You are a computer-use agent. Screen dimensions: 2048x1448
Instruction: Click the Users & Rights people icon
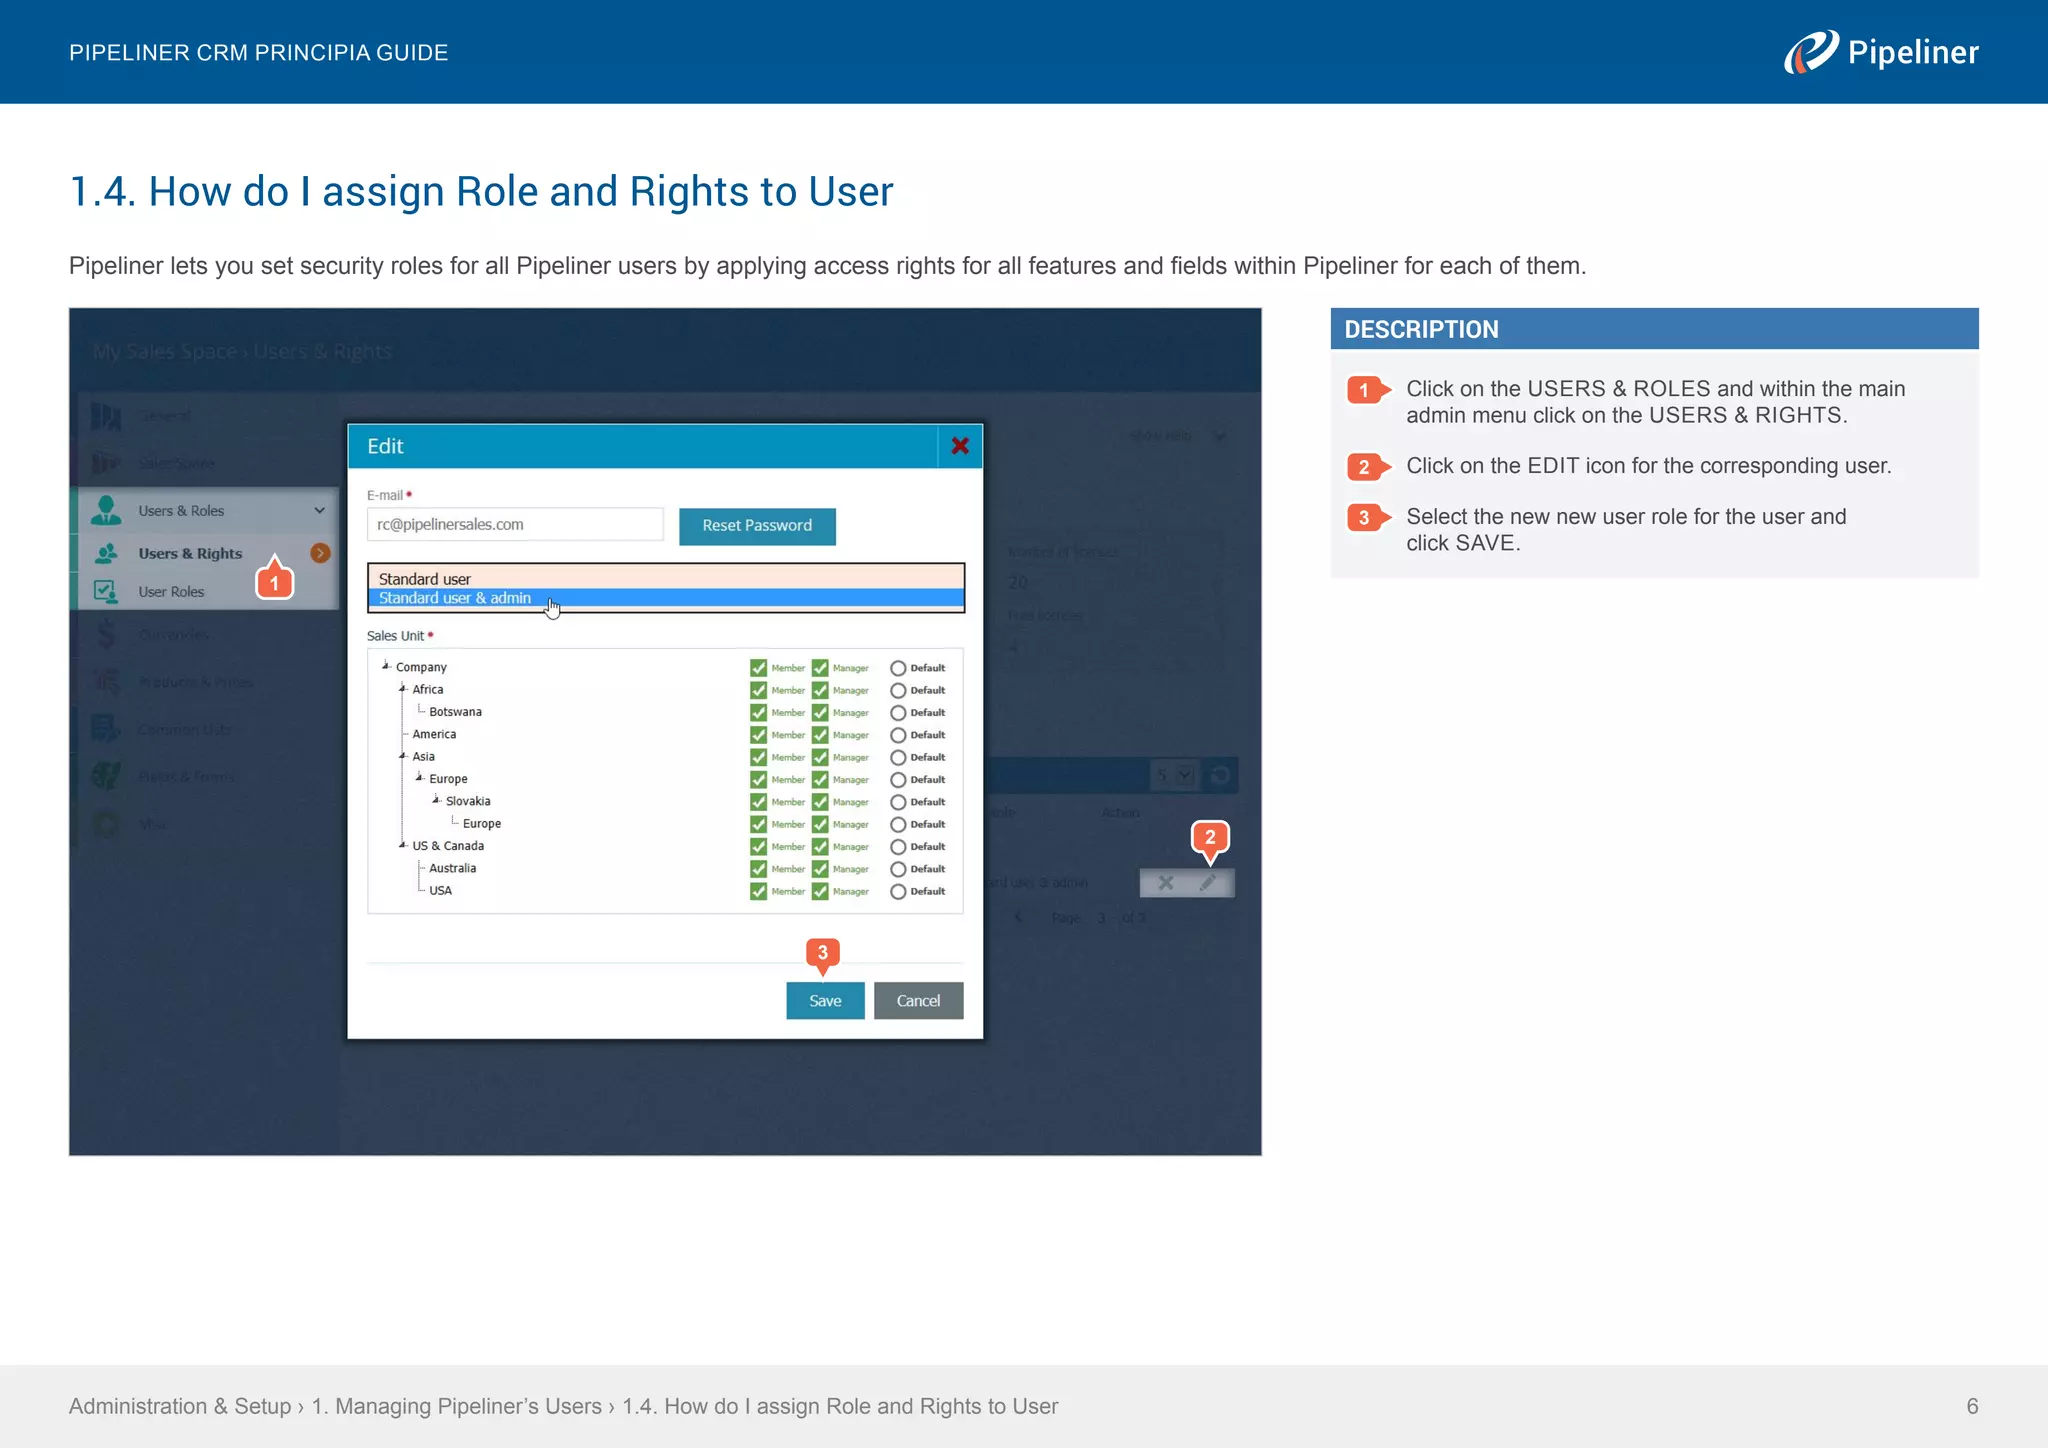point(106,553)
